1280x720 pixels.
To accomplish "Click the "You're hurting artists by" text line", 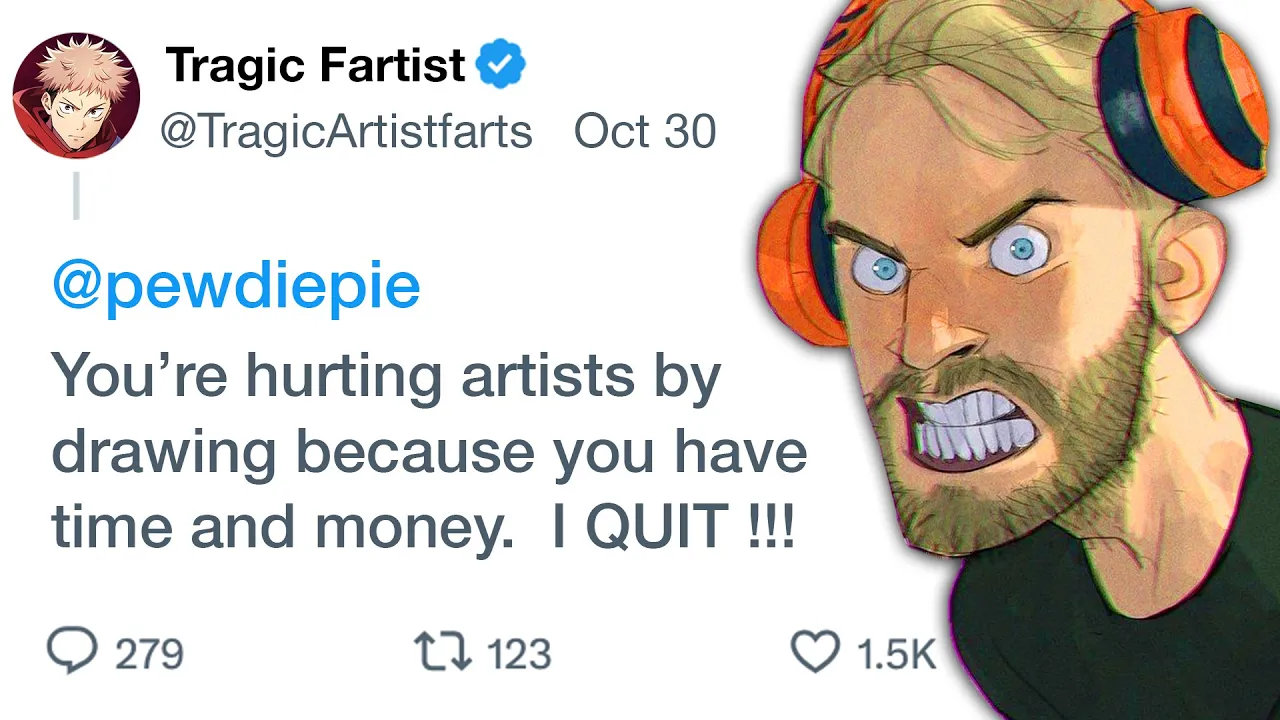I will click(386, 376).
